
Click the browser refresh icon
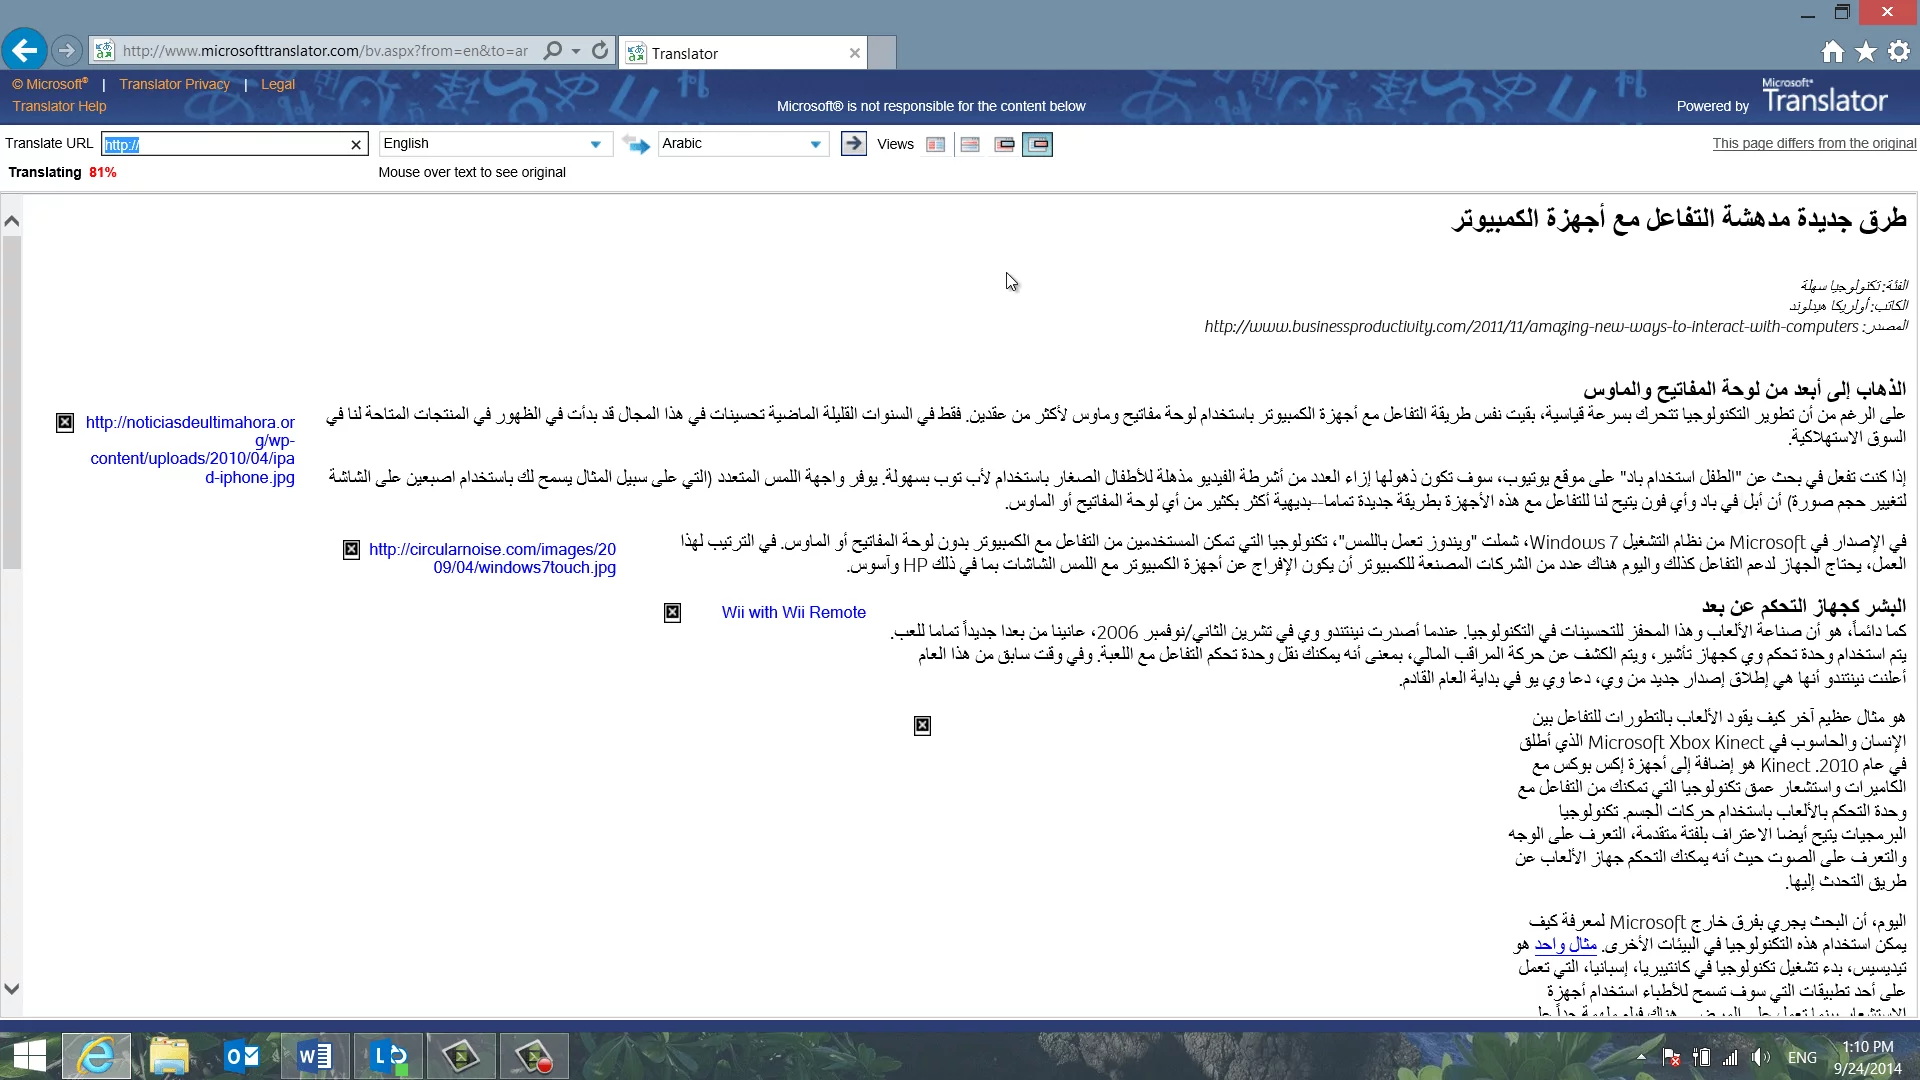pyautogui.click(x=599, y=50)
